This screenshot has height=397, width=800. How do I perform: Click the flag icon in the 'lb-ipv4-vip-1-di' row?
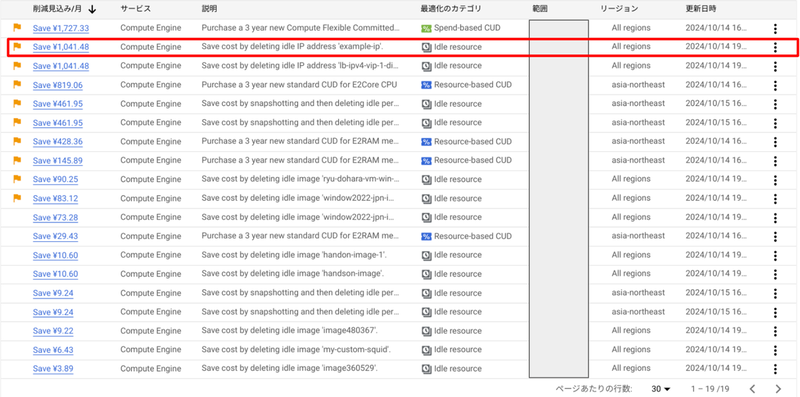[x=17, y=65]
